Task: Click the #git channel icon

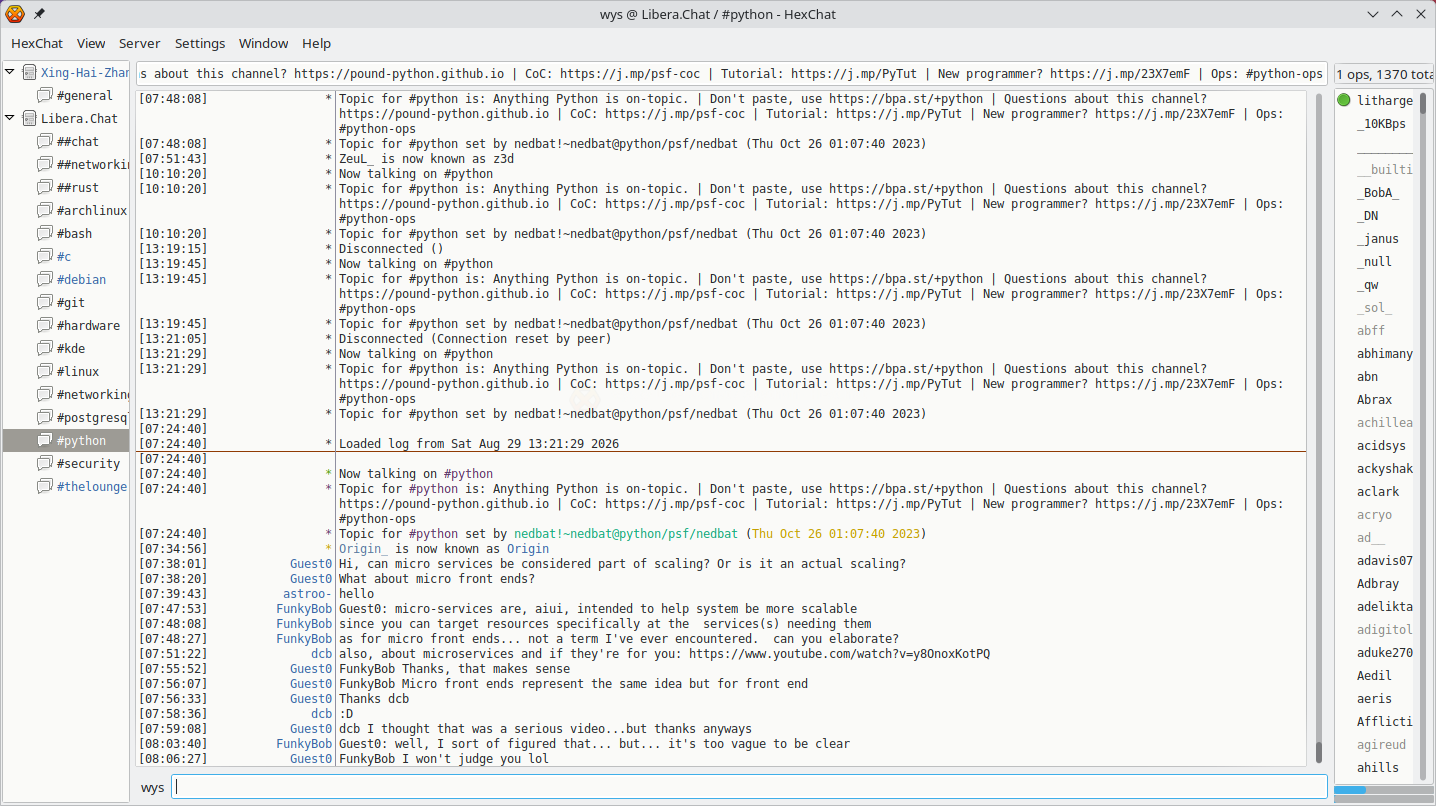Action: click(x=45, y=302)
